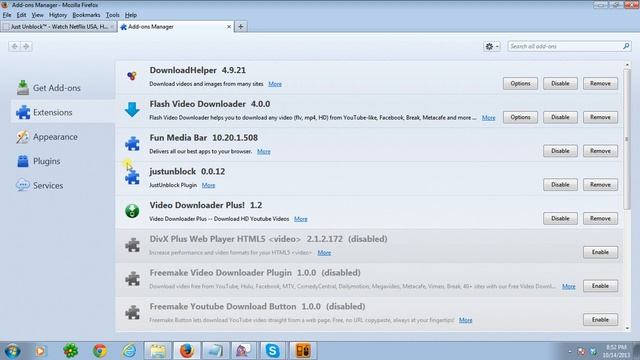Click the Freemake Youtube Download Button icon

tap(132, 313)
